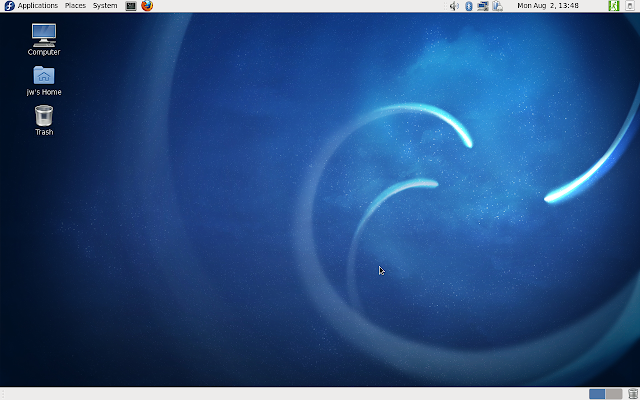This screenshot has width=640, height=400.
Task: Switch to the second workspace
Action: tap(613, 394)
